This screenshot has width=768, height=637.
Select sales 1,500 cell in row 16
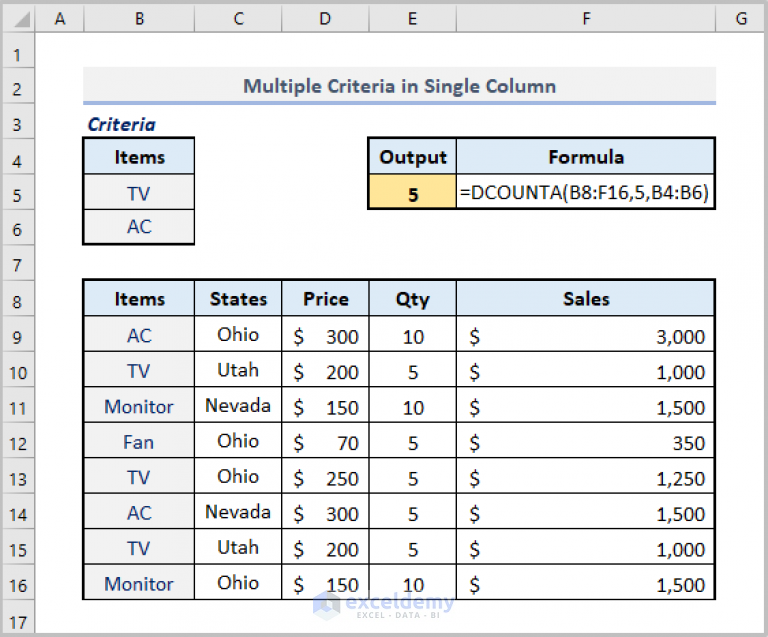tap(586, 582)
